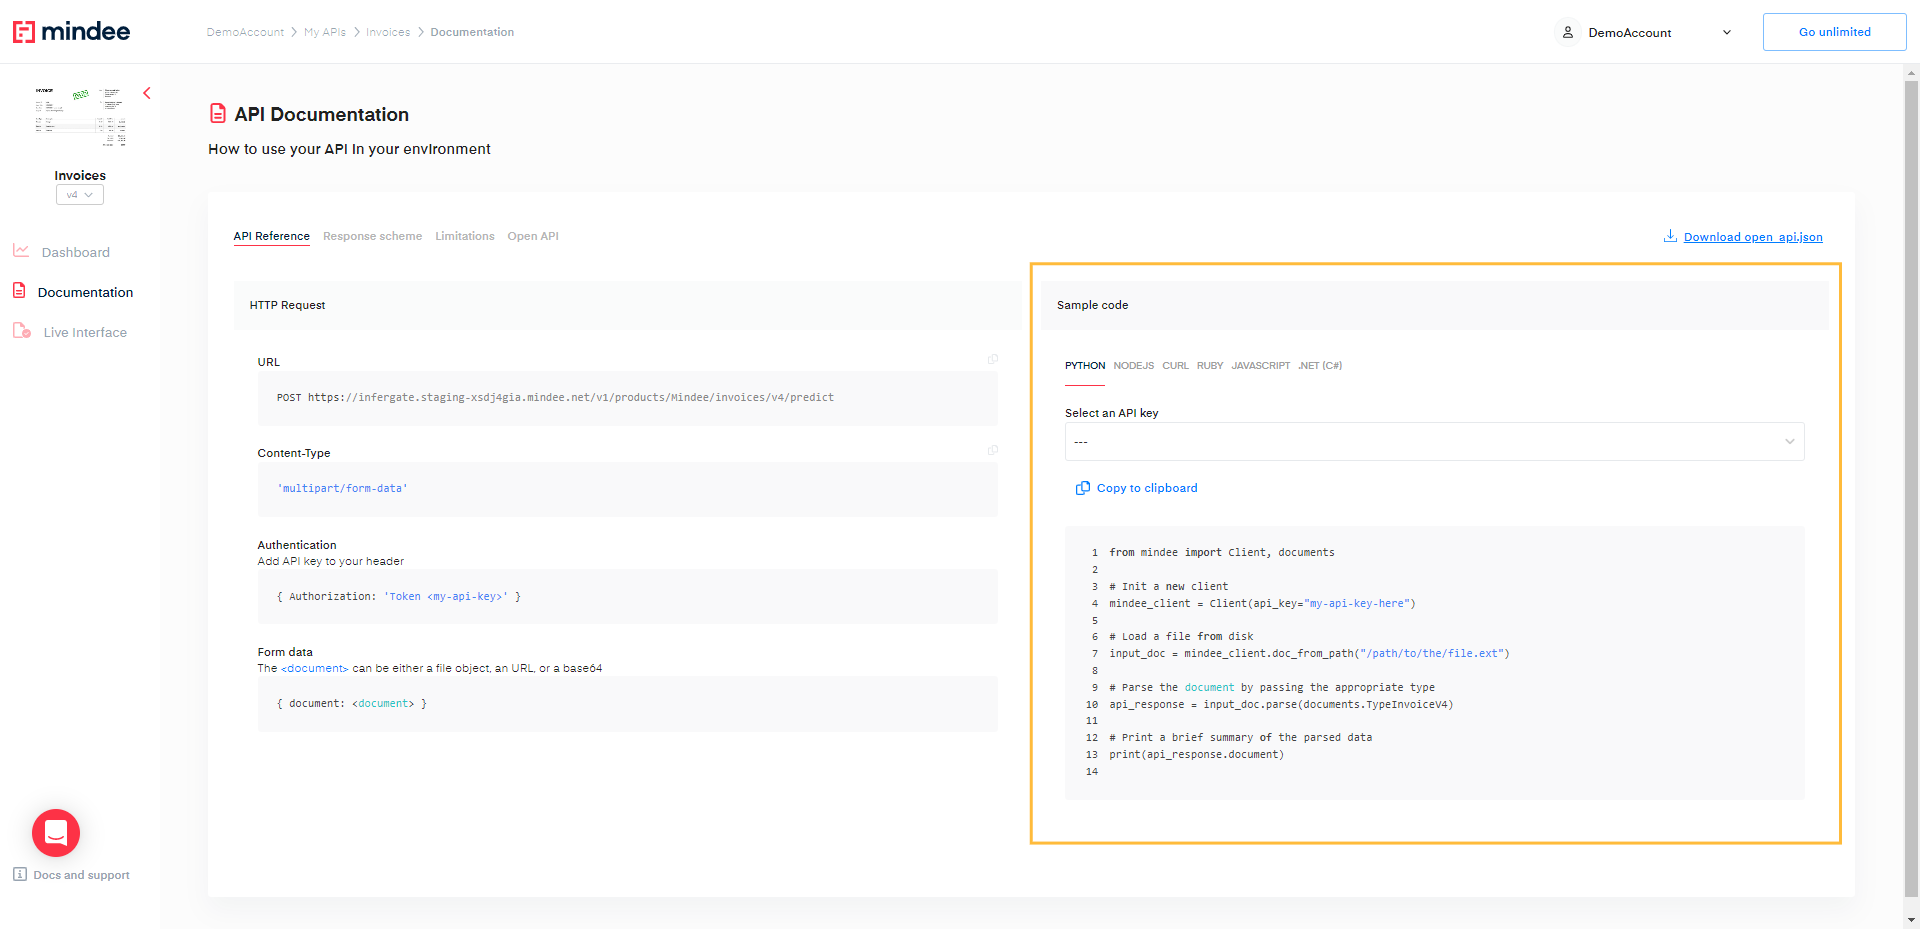The width and height of the screenshot is (1920, 929).
Task: Copy the Content-Type with copy icon
Action: click(993, 450)
